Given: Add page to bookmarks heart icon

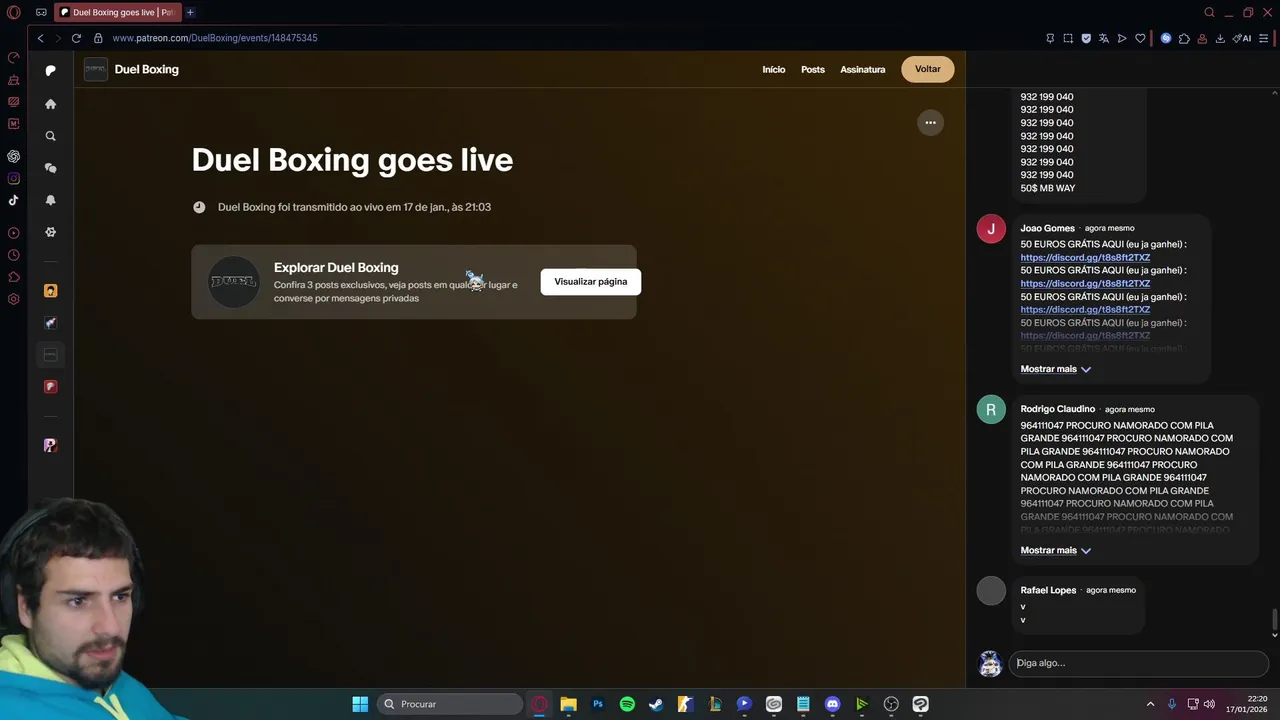Looking at the screenshot, I should (1140, 38).
